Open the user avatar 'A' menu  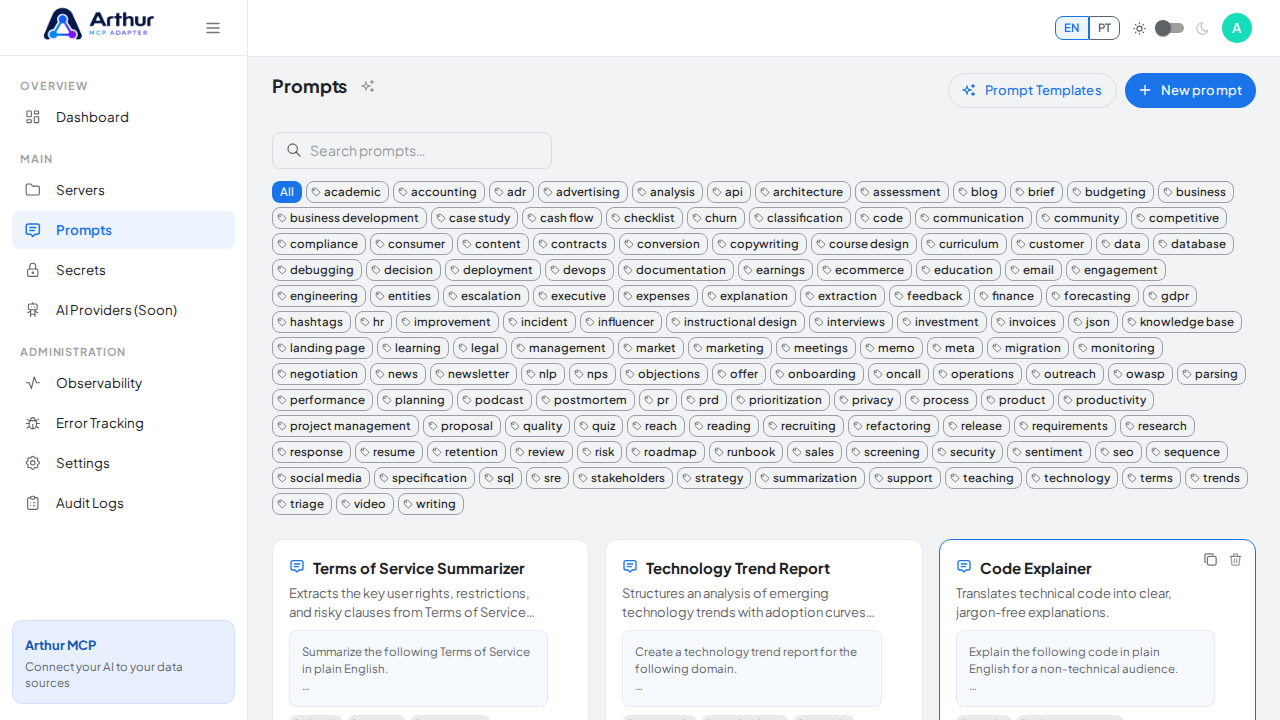point(1237,28)
